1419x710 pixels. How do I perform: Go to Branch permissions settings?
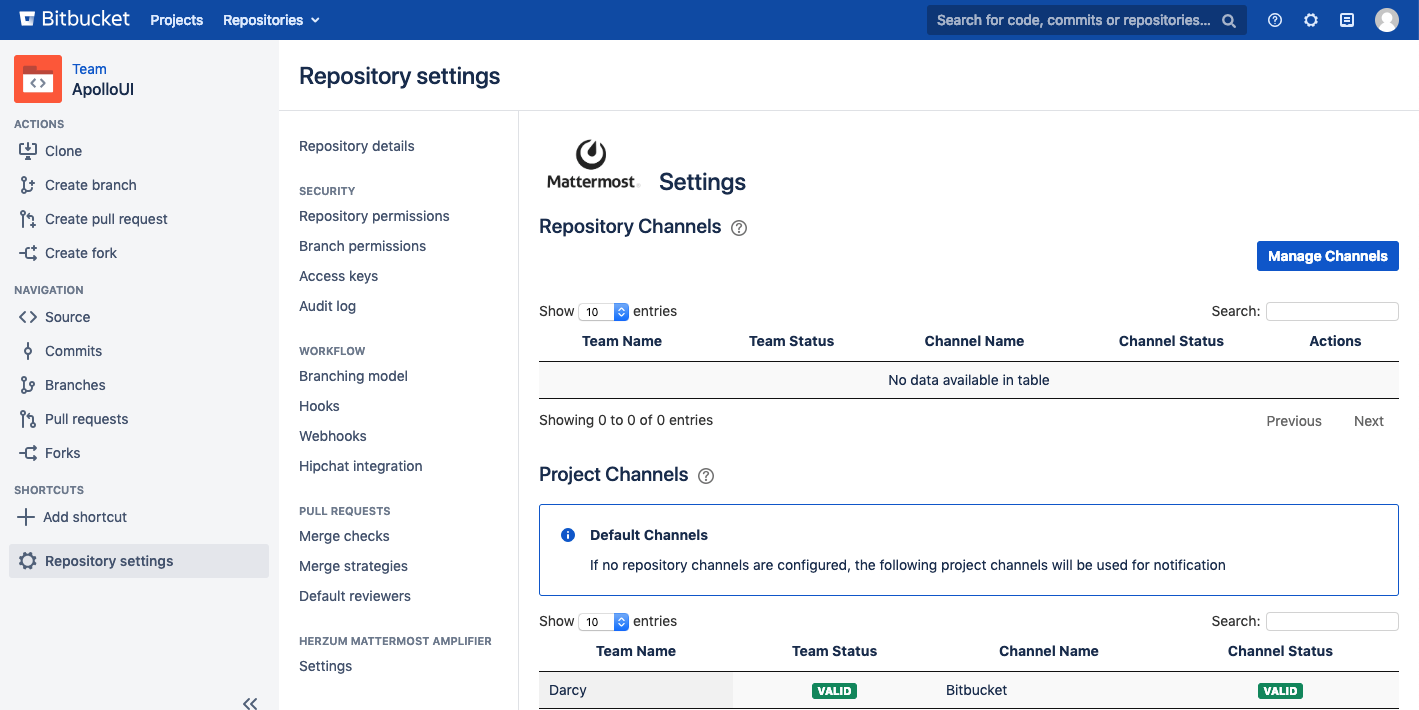tap(362, 246)
